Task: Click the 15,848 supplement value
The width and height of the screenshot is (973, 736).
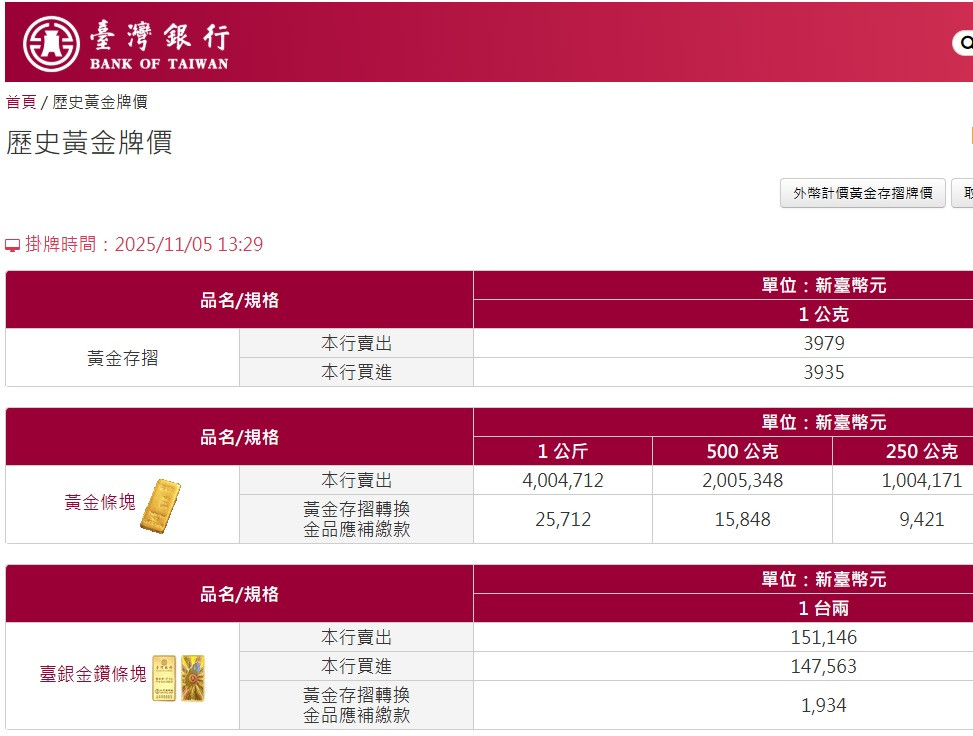Action: [x=742, y=519]
